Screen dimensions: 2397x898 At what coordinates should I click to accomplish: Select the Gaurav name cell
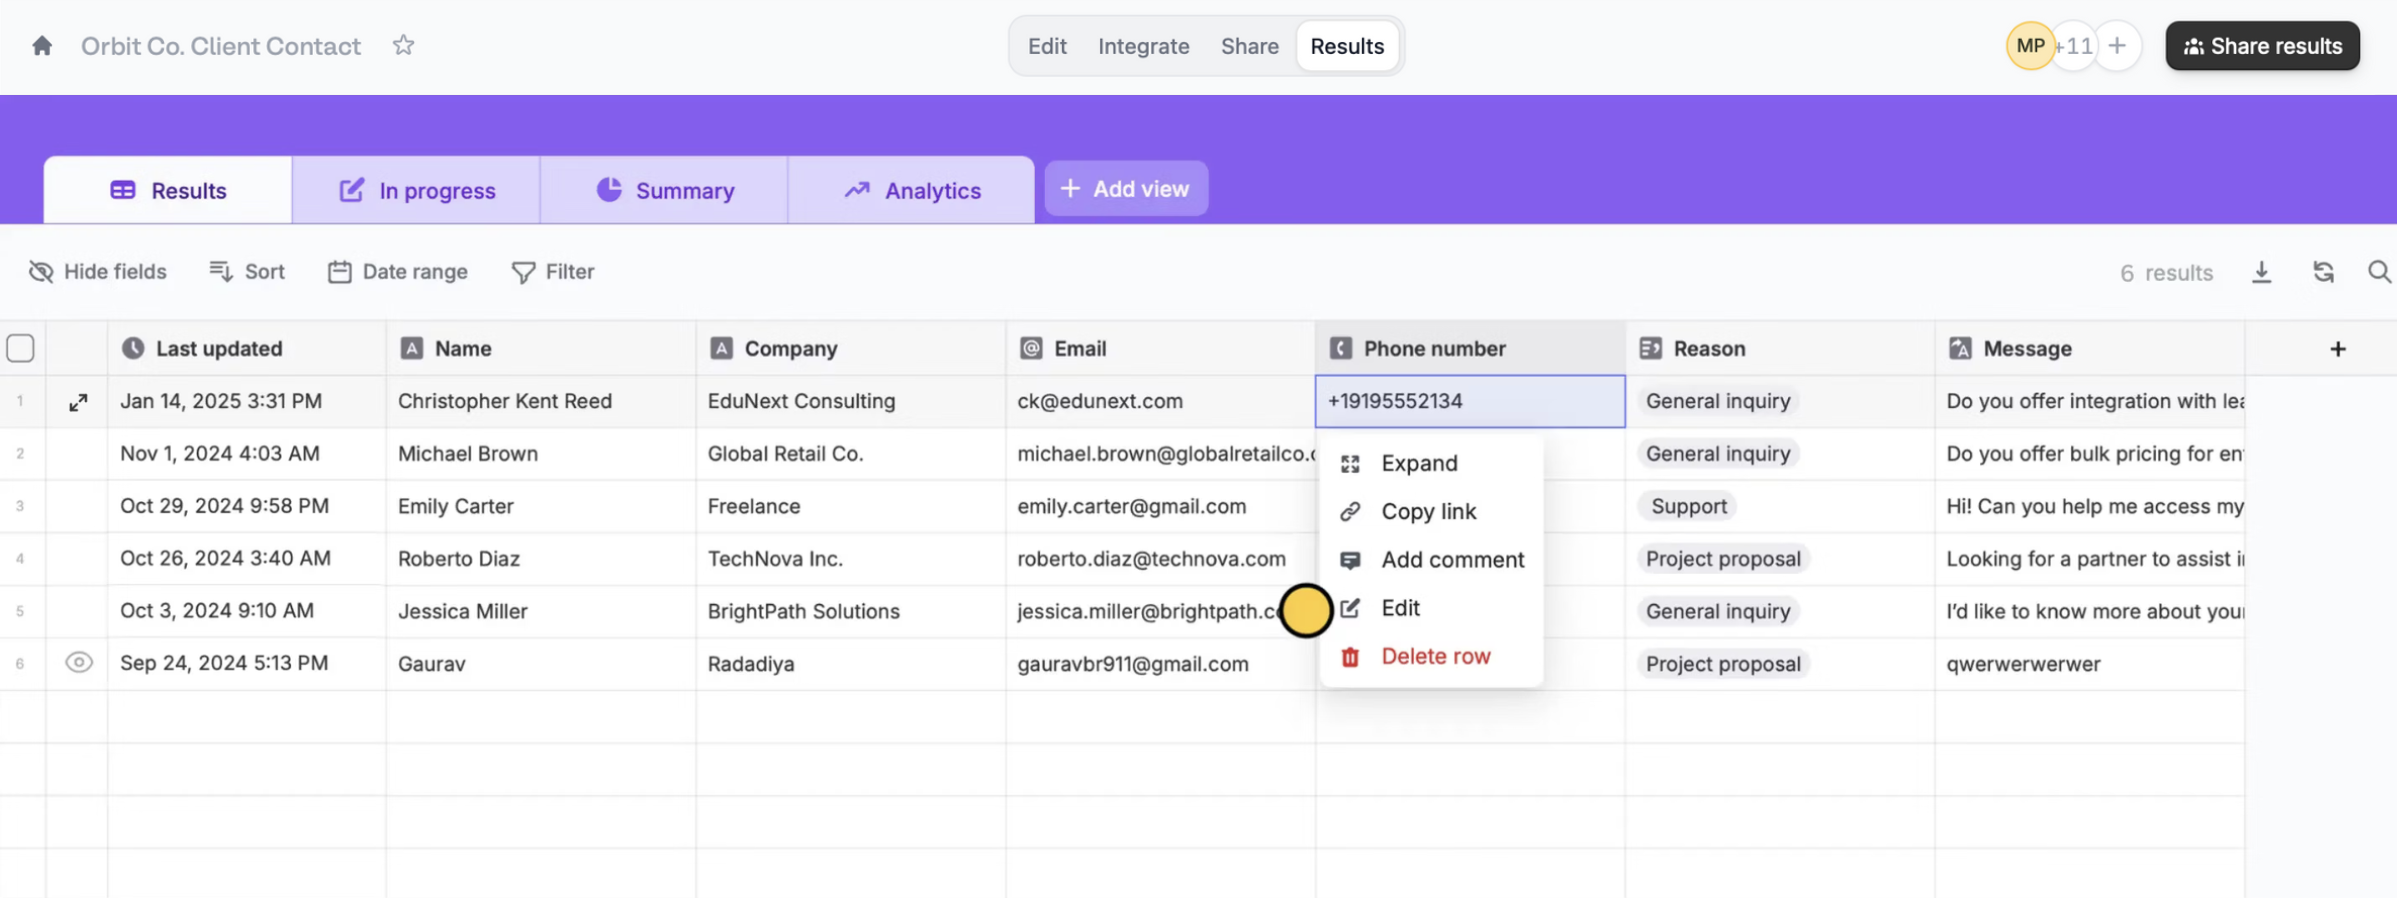point(541,663)
